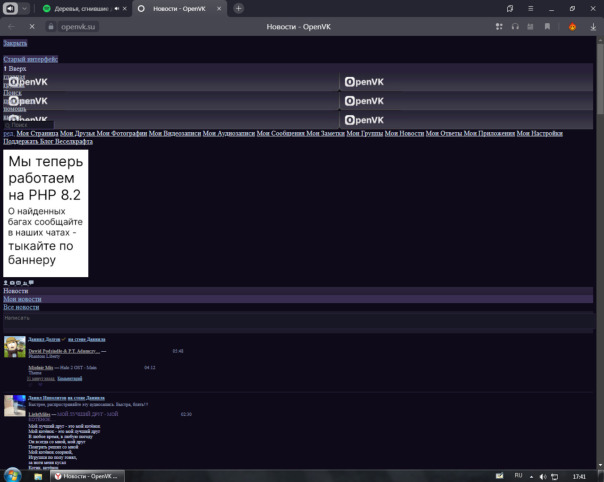
Task: Switch to the Spotify «Деревья» tab
Action: click(x=82, y=8)
